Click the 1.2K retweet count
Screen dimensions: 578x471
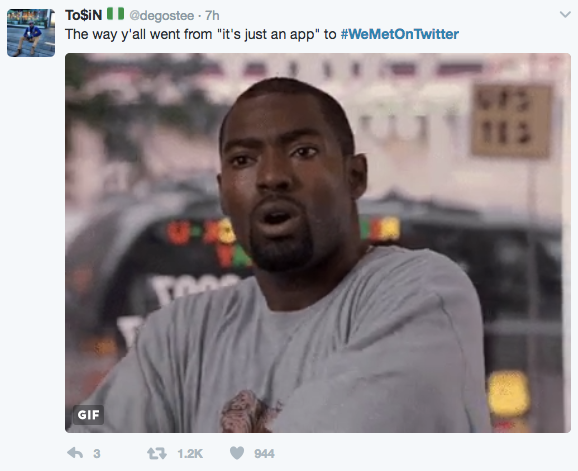click(190, 454)
